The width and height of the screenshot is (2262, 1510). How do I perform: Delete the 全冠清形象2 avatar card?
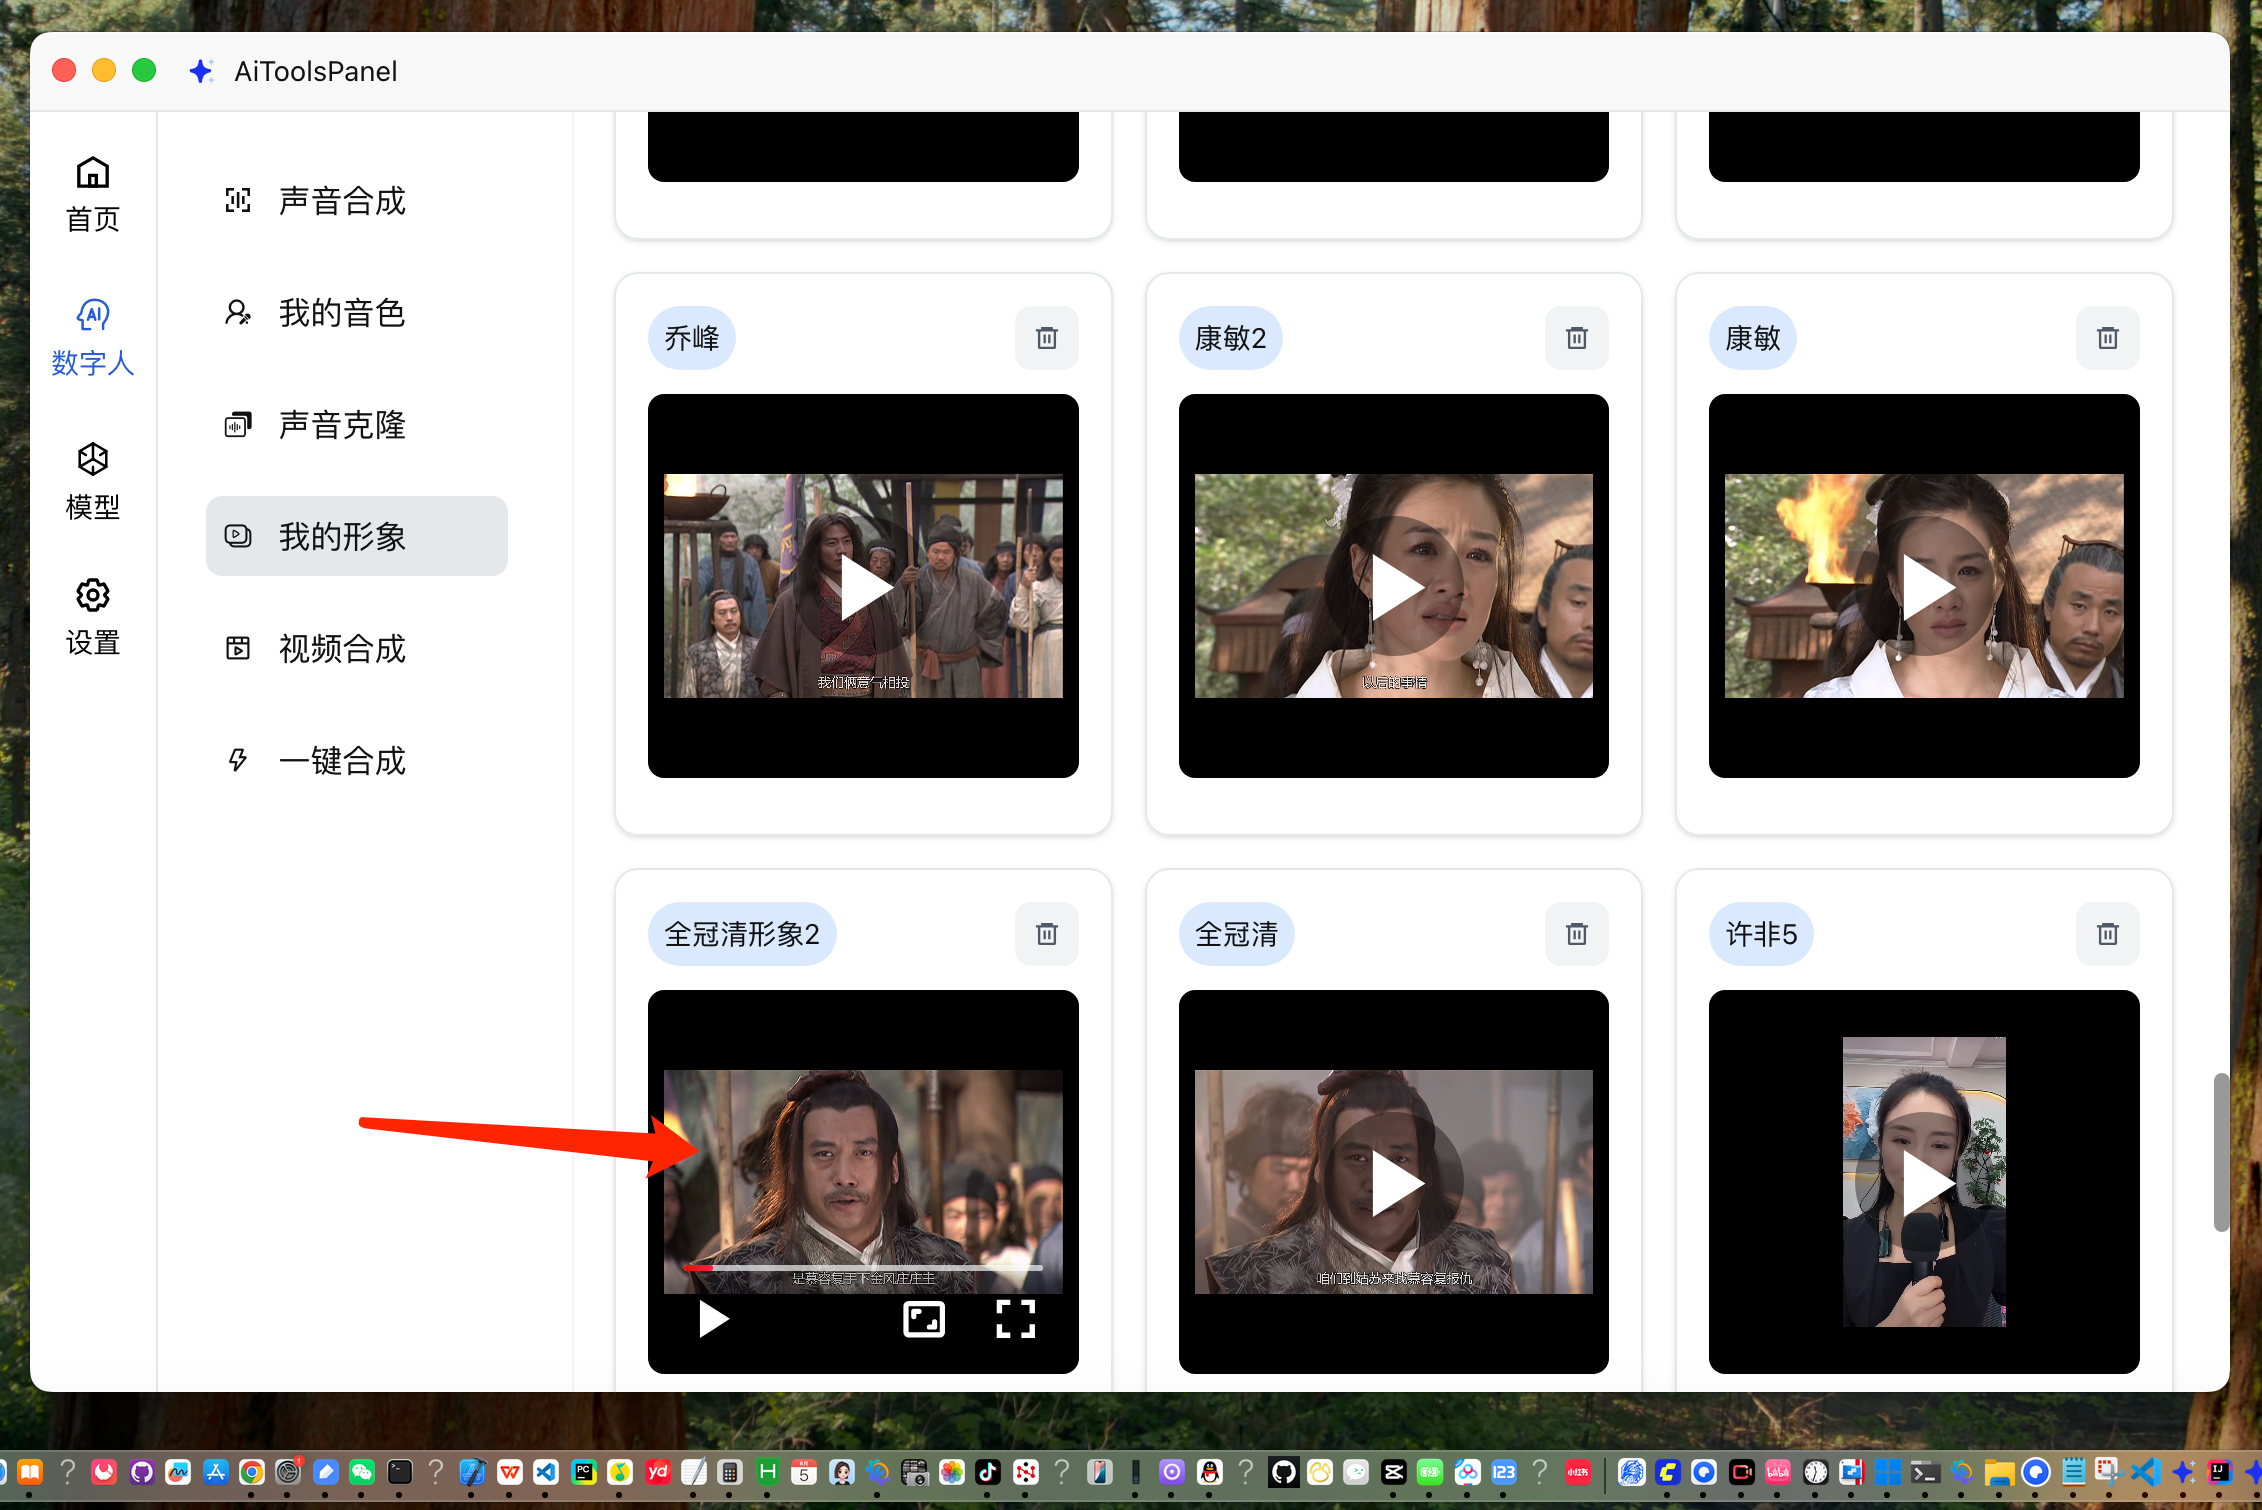[1047, 934]
